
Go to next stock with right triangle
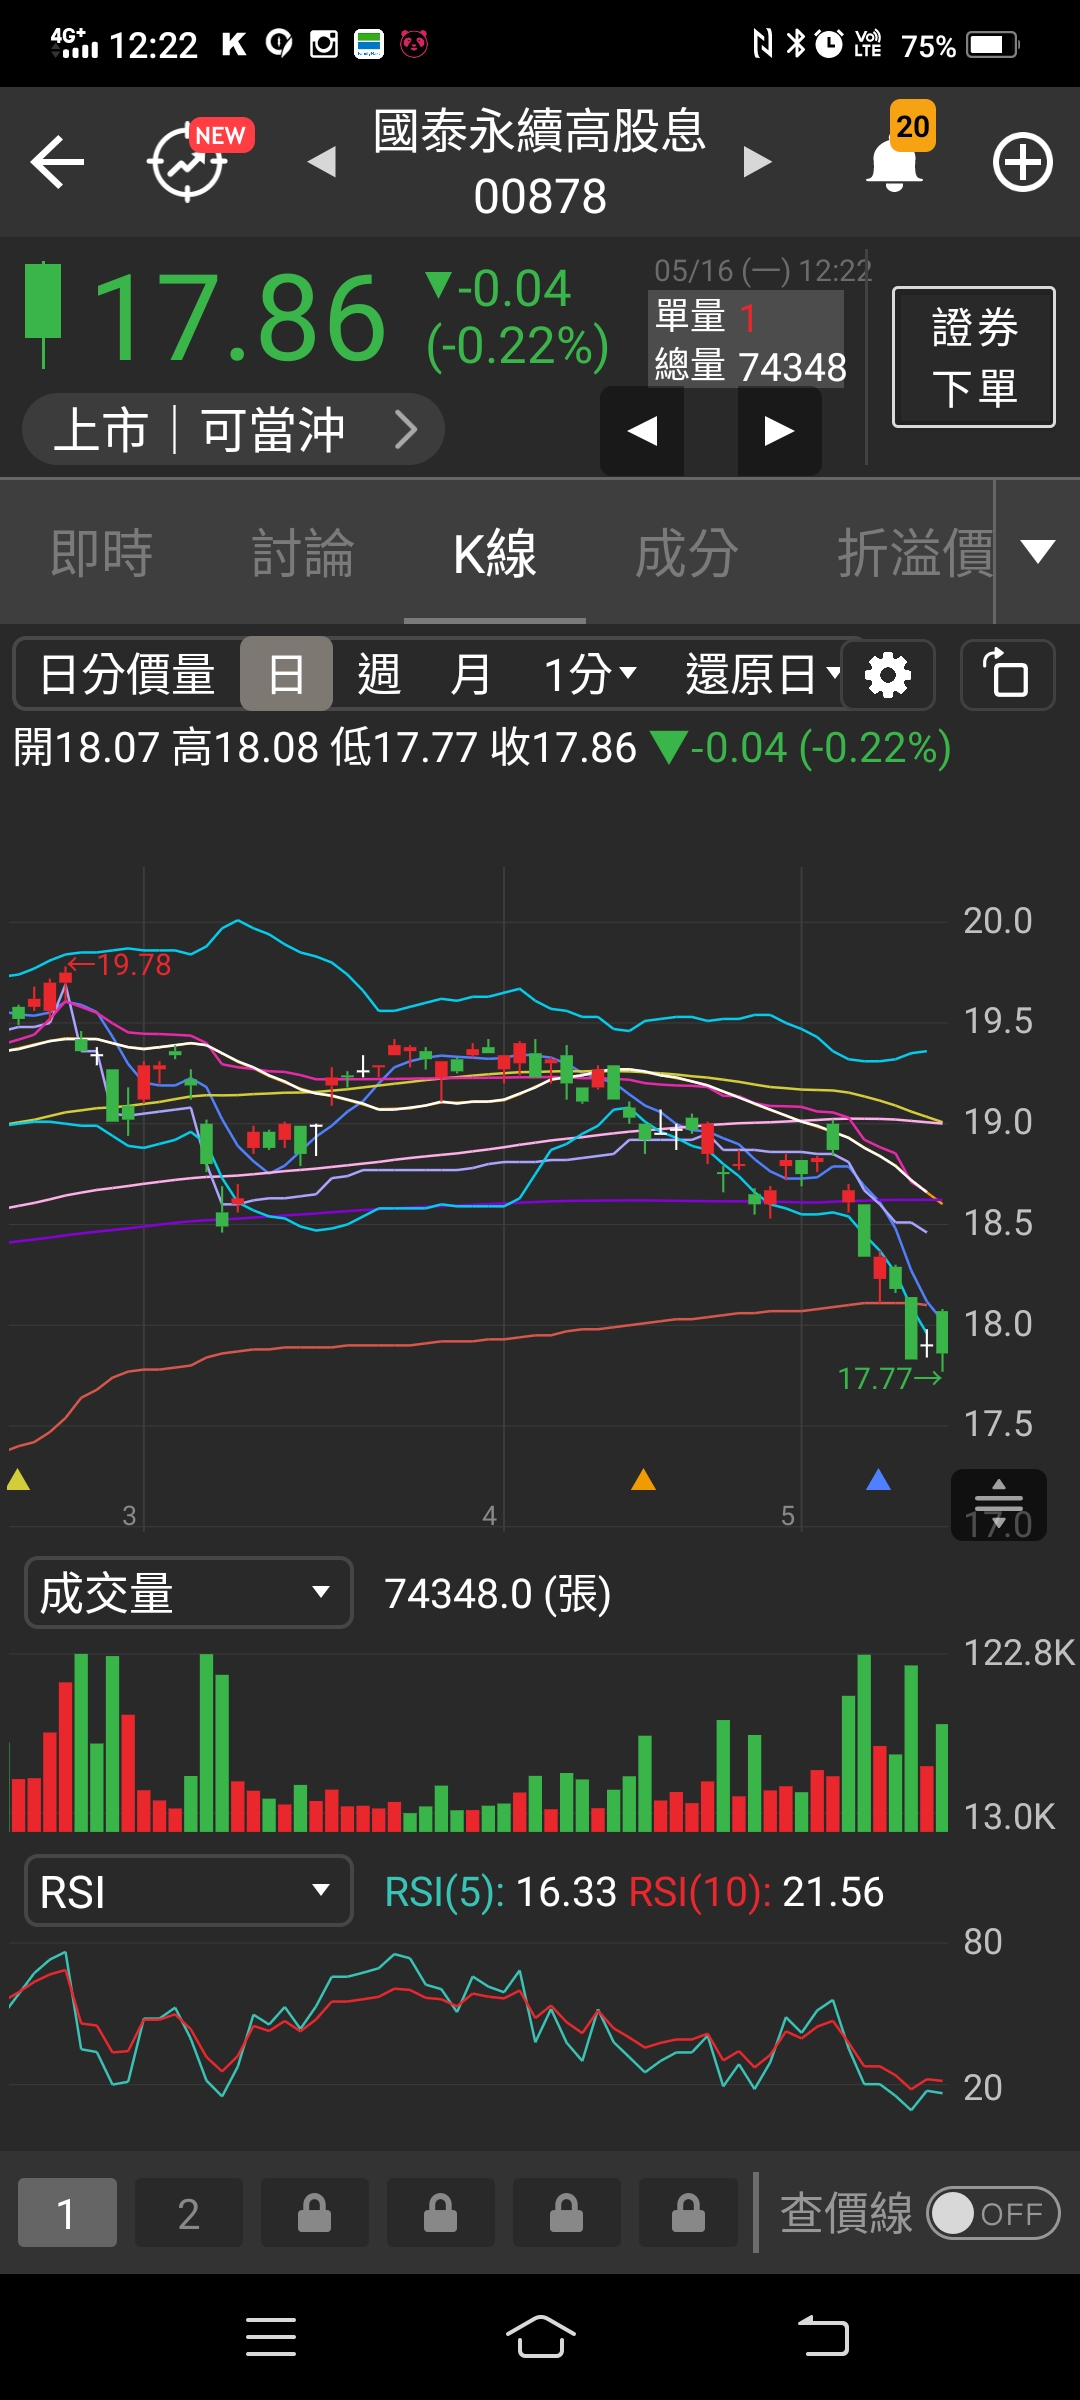click(x=757, y=162)
